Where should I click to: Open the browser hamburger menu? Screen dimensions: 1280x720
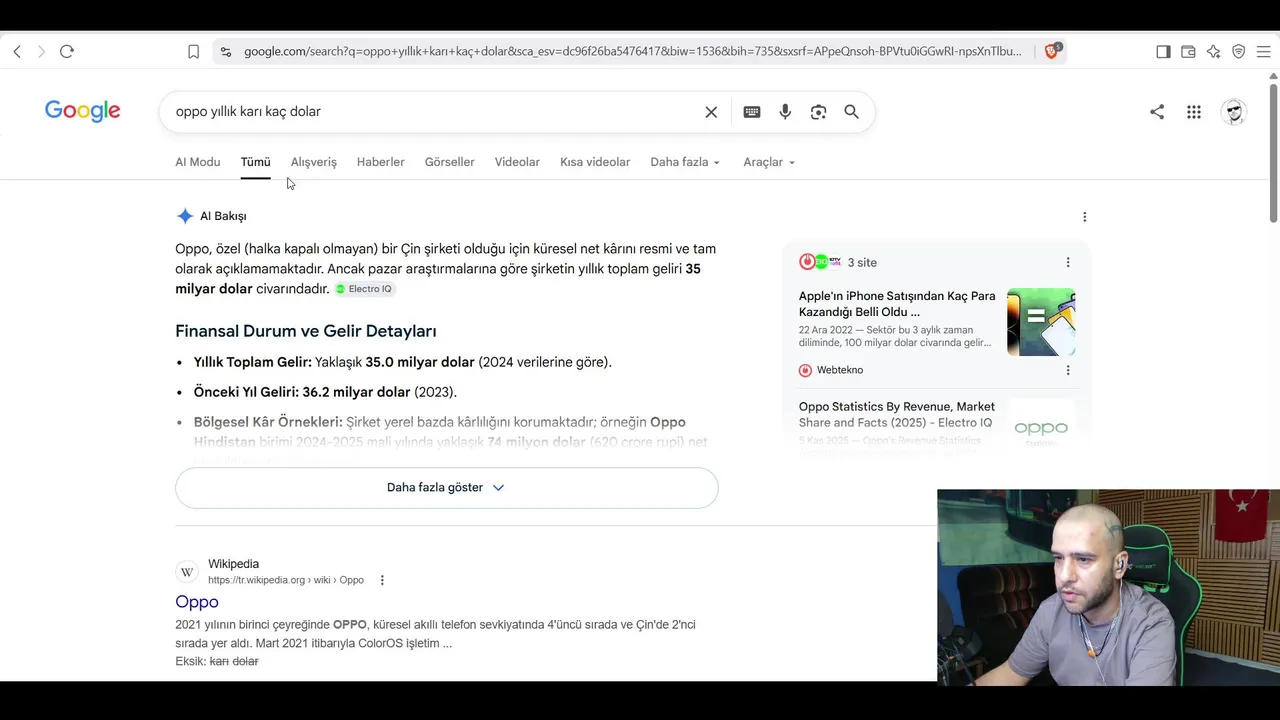click(x=1263, y=52)
